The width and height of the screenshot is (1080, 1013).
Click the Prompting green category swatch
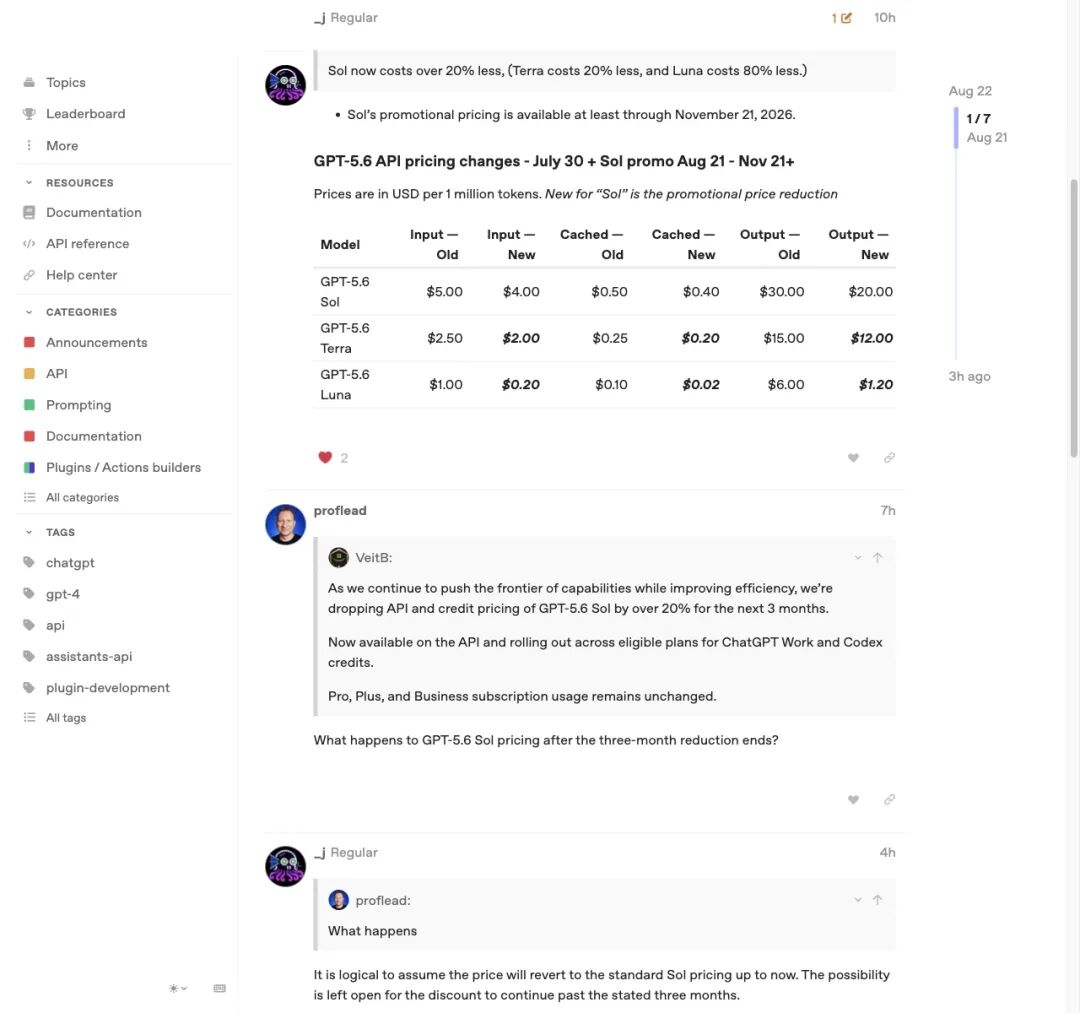coord(29,405)
